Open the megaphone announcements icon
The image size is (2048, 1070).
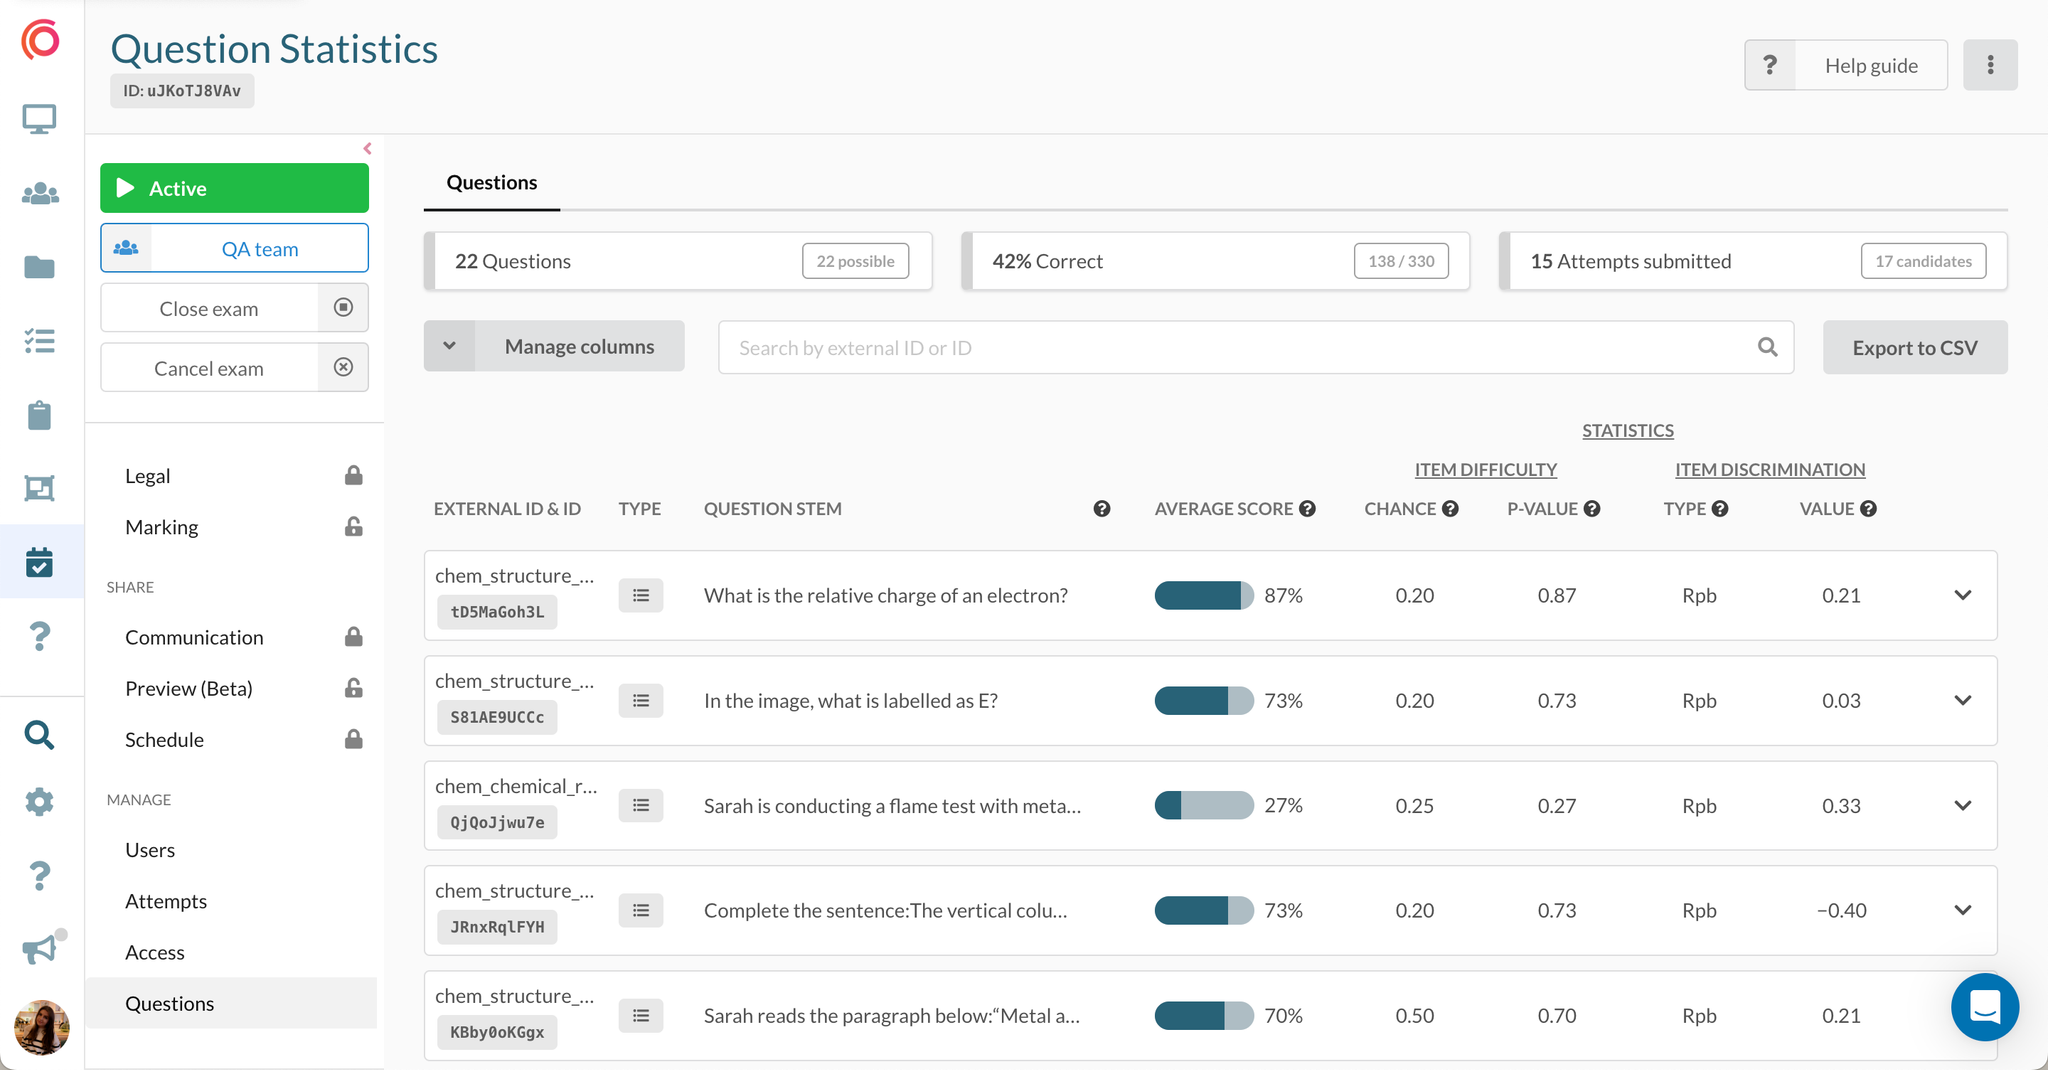(x=39, y=949)
